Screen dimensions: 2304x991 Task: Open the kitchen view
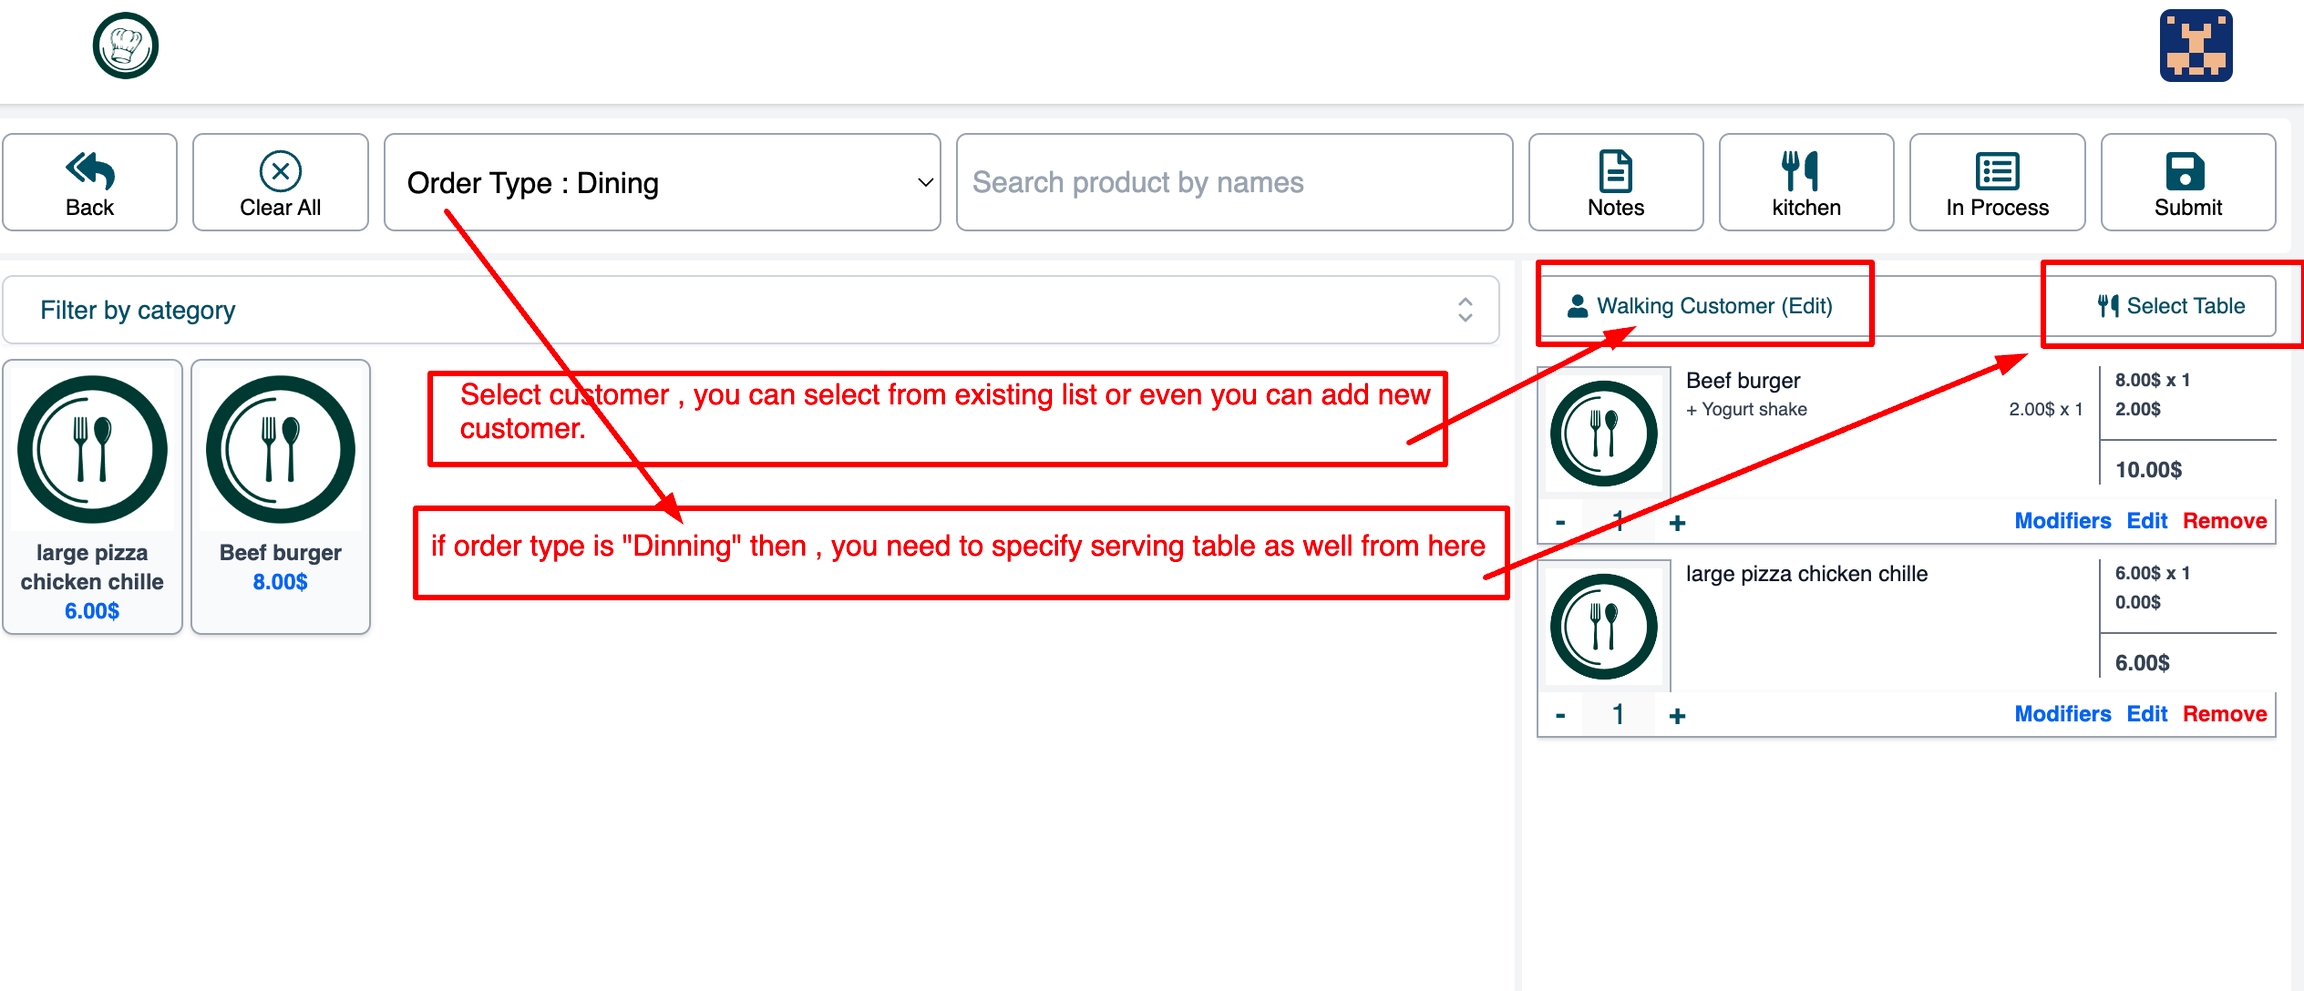(1806, 183)
